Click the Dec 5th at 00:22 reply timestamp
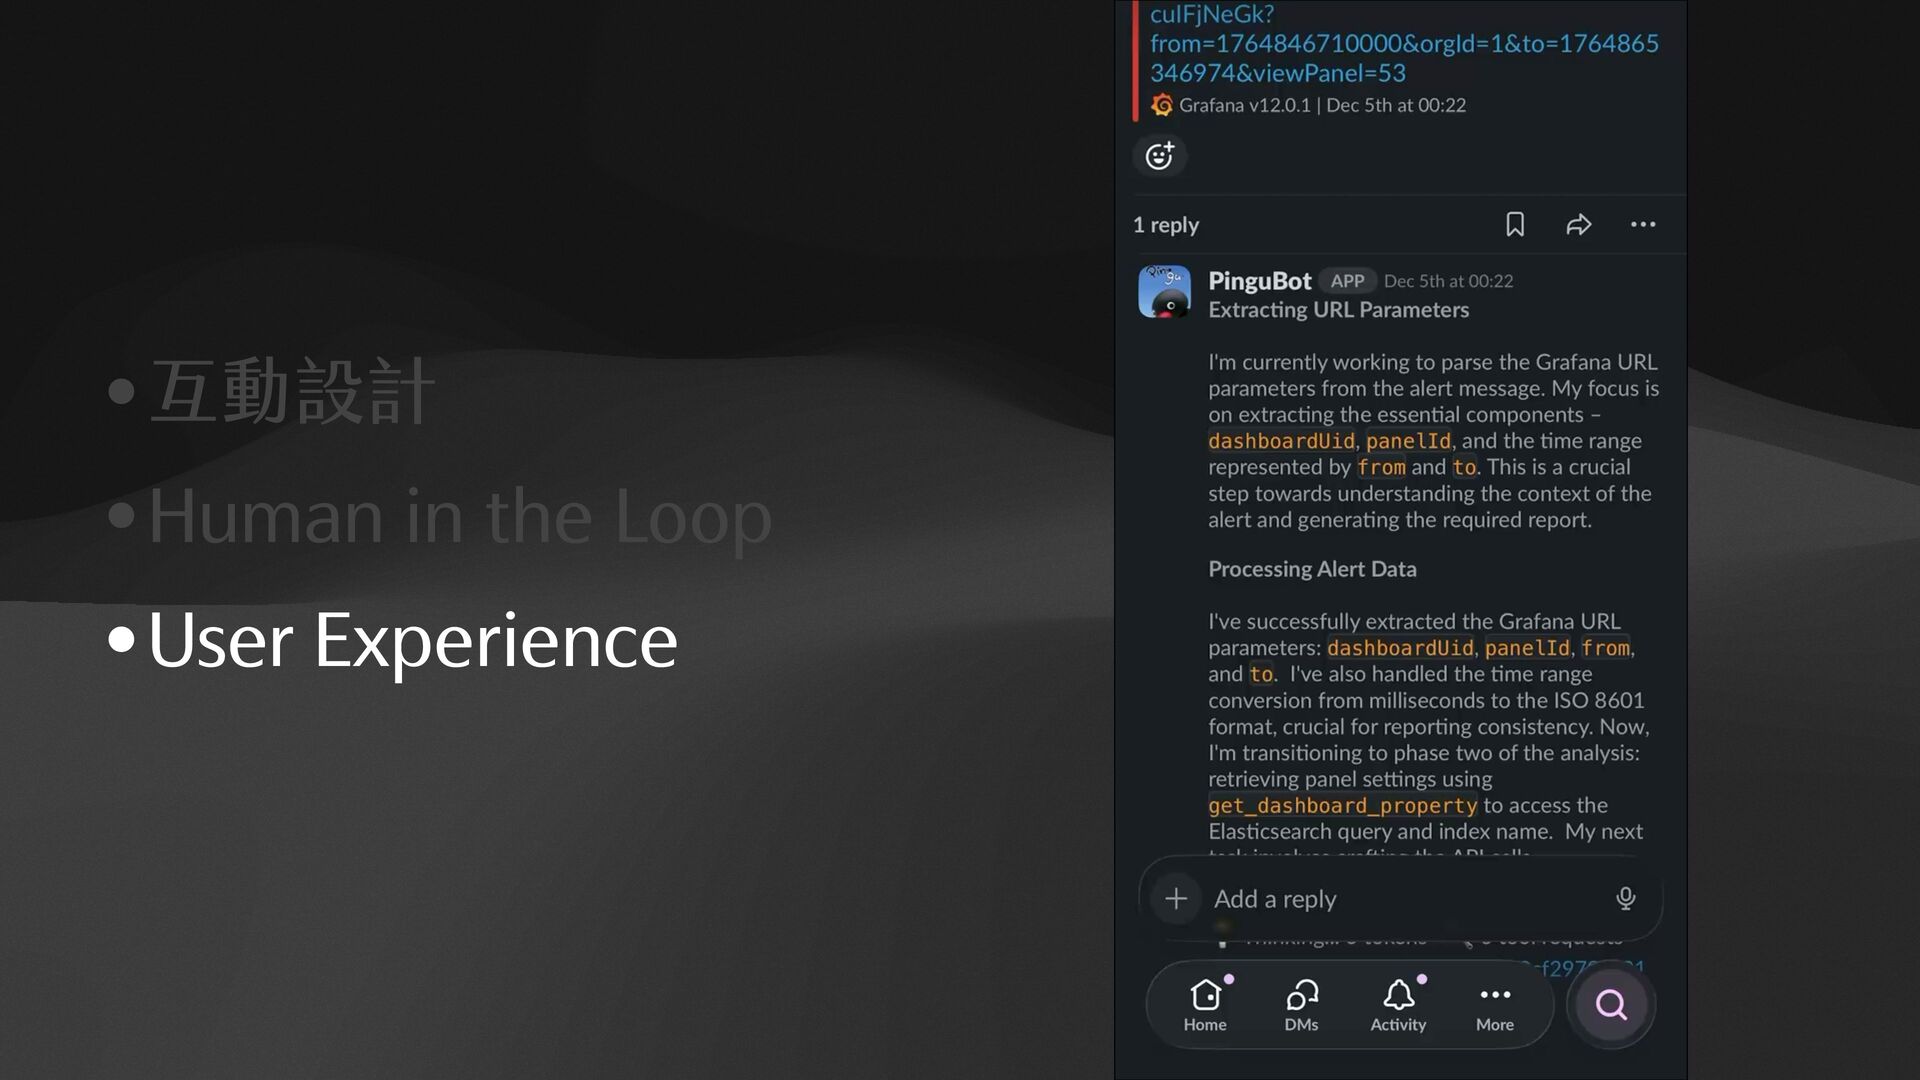1920x1080 pixels. [x=1448, y=281]
